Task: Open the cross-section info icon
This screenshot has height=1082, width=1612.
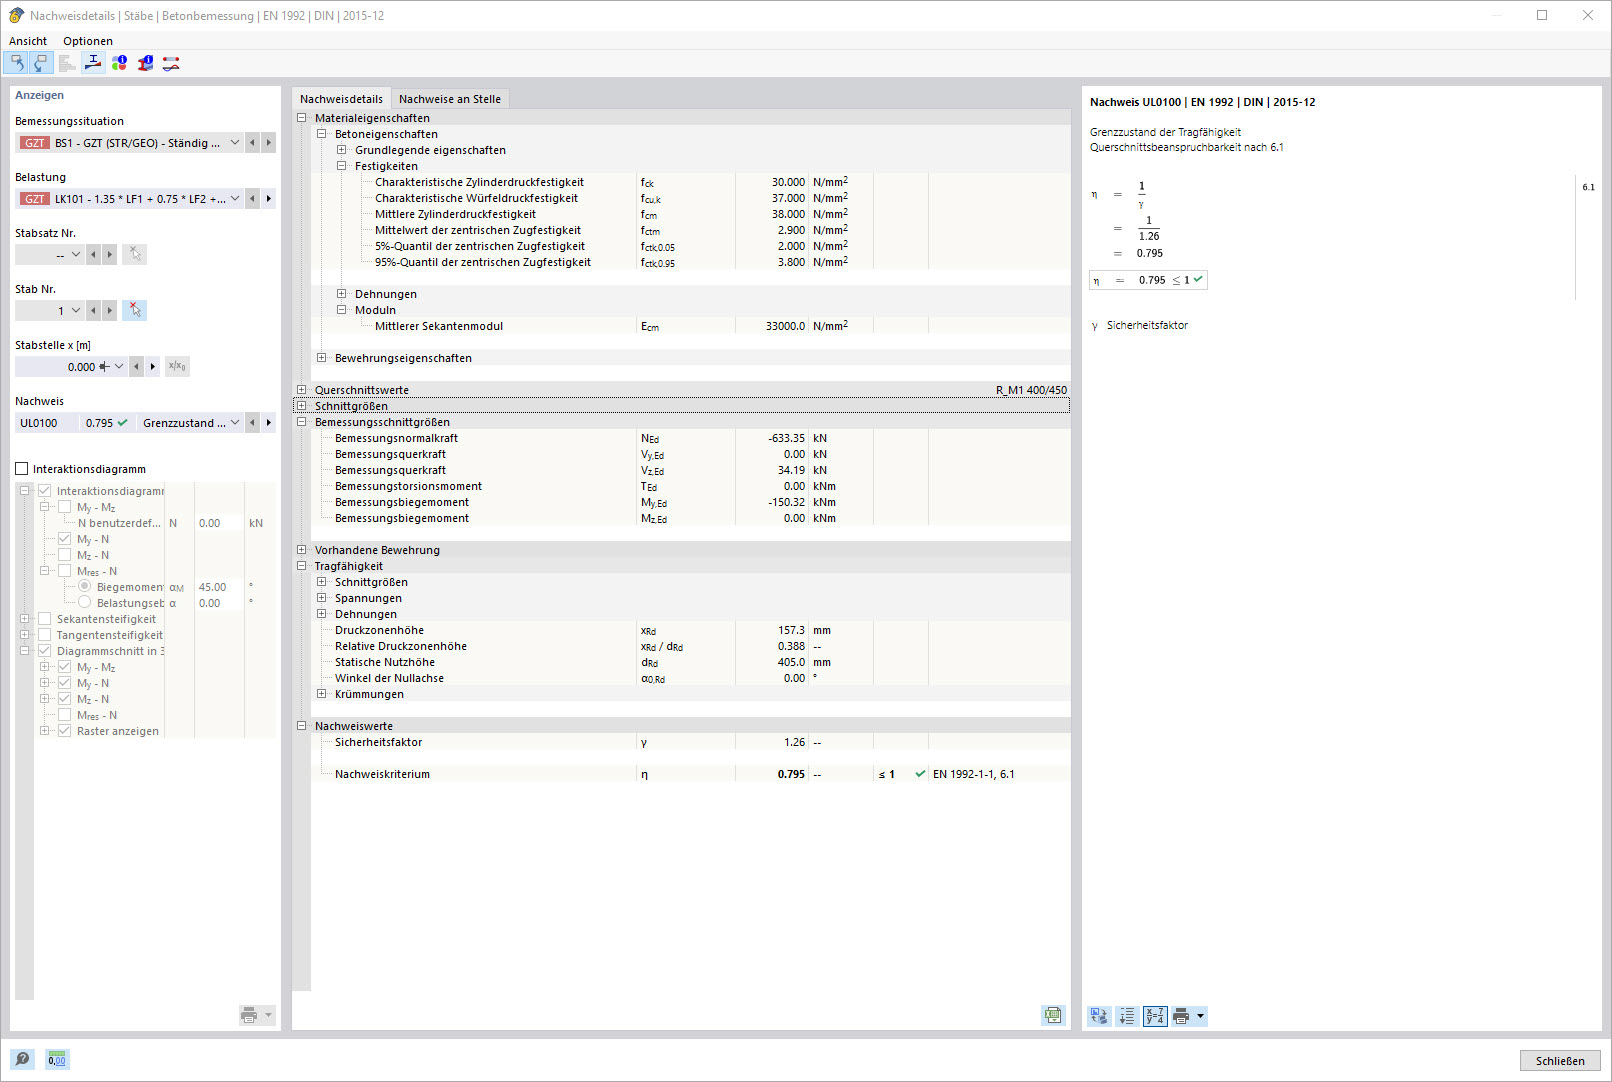Action: coord(145,63)
